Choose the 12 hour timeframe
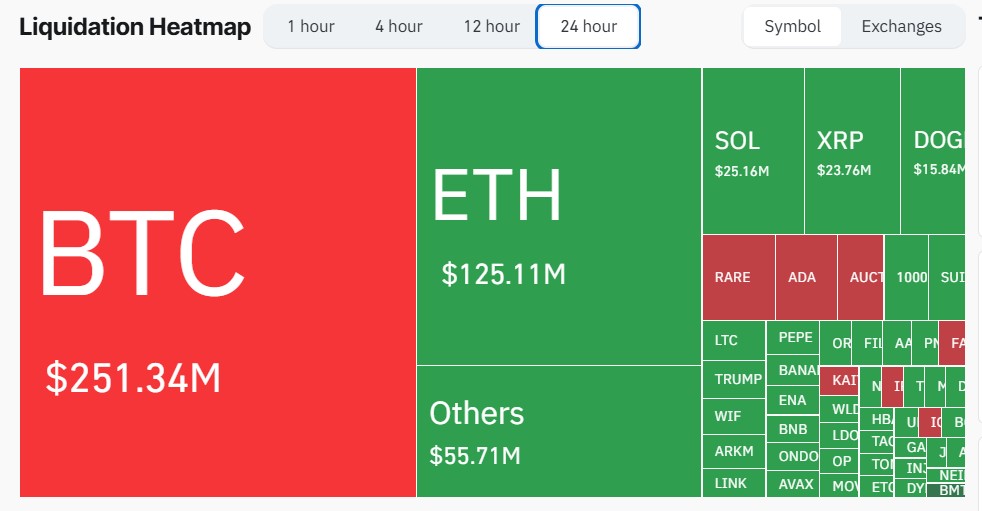Image resolution: width=982 pixels, height=511 pixels. pos(491,26)
